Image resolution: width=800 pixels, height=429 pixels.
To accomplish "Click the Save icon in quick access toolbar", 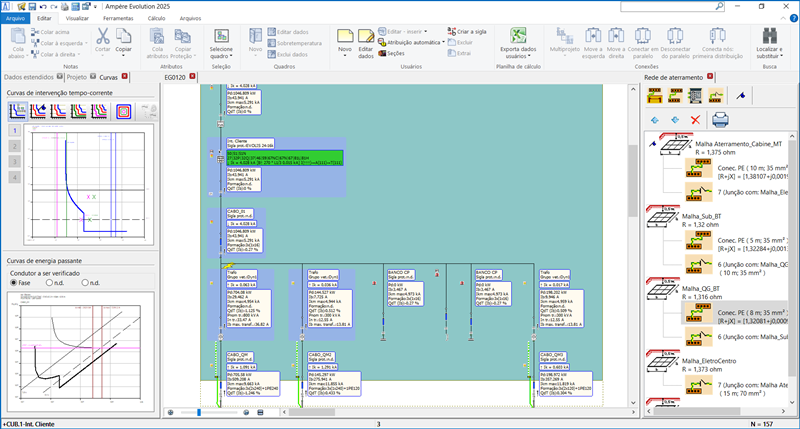I will (32, 7).
